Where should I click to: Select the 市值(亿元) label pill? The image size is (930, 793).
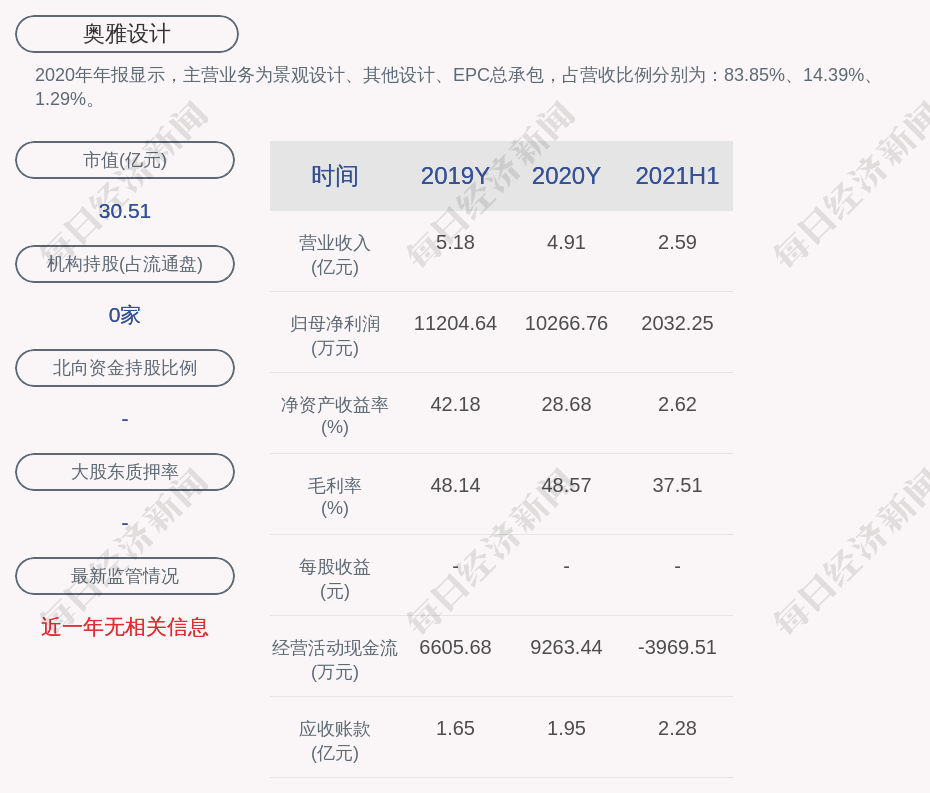125,160
